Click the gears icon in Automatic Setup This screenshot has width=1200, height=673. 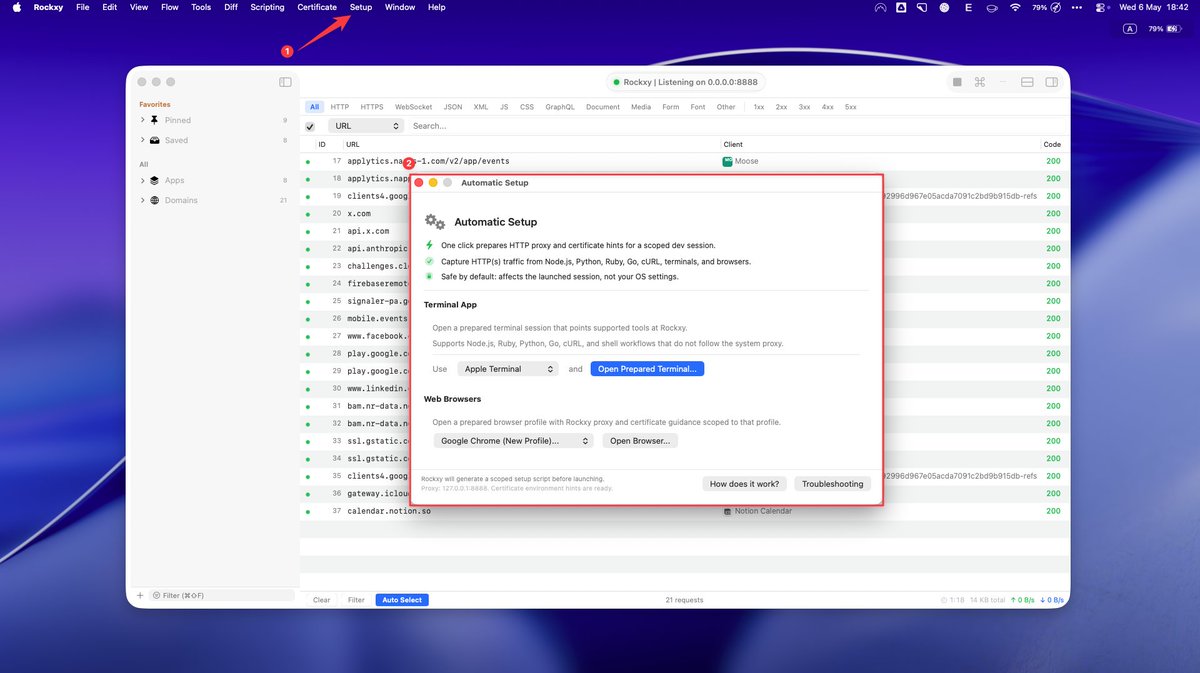click(435, 222)
